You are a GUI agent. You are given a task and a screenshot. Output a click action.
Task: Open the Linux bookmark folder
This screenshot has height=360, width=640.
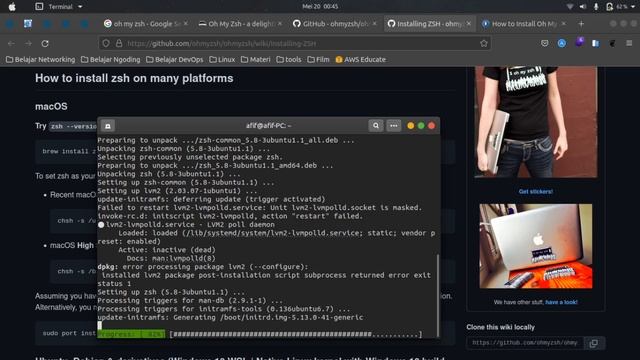tap(222, 60)
